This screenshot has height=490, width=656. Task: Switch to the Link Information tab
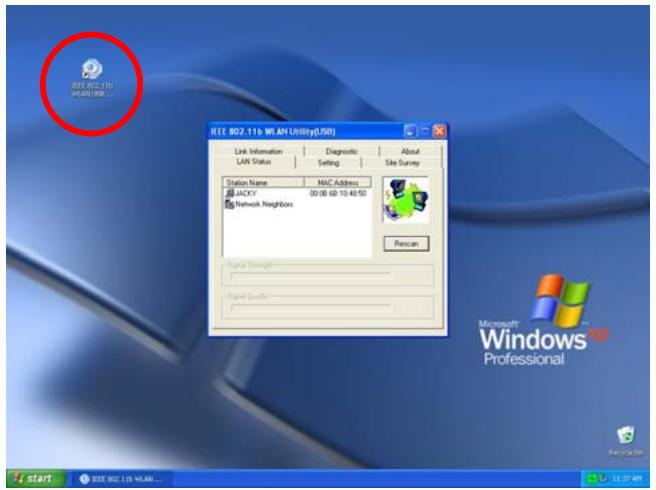click(258, 151)
